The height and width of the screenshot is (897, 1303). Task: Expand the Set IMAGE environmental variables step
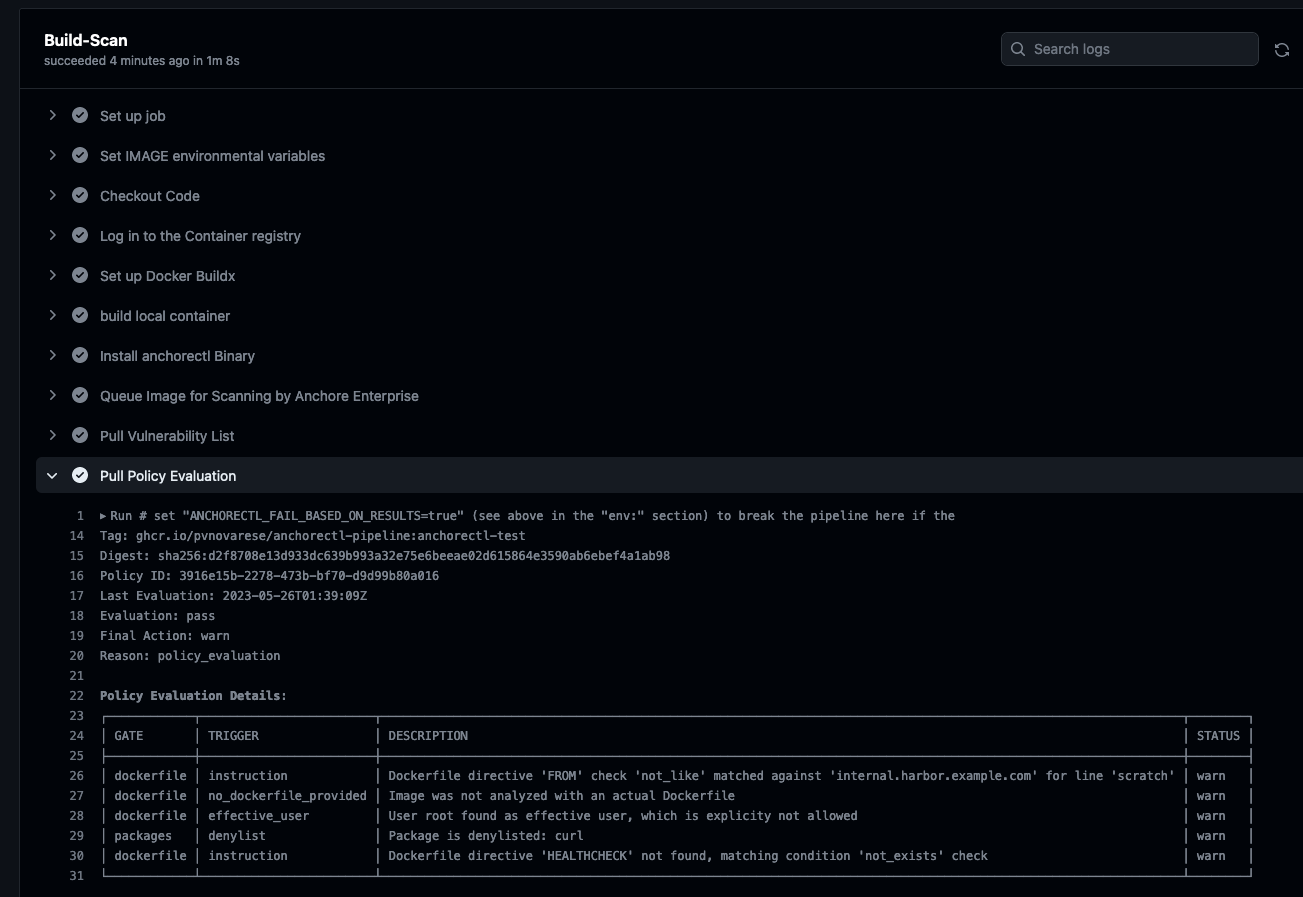(x=53, y=156)
